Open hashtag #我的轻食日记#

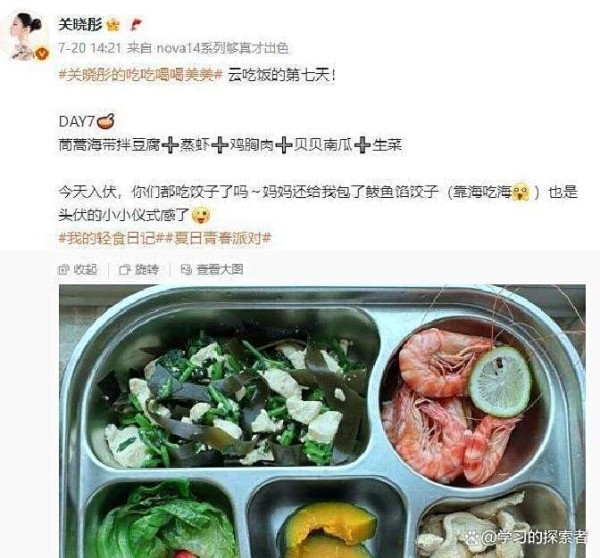point(111,238)
